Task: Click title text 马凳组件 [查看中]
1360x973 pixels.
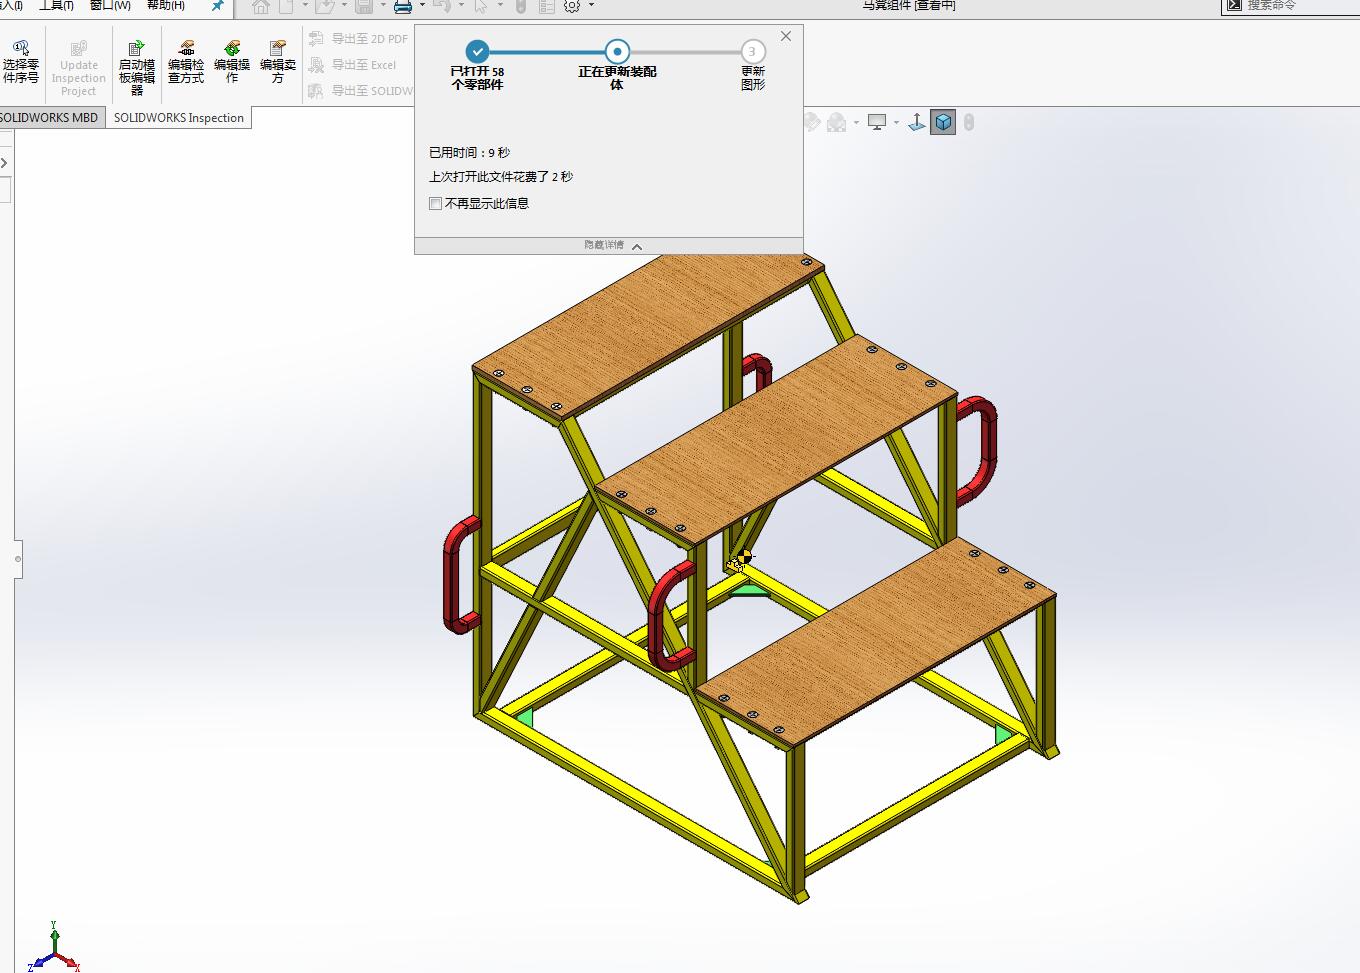Action: point(909,6)
